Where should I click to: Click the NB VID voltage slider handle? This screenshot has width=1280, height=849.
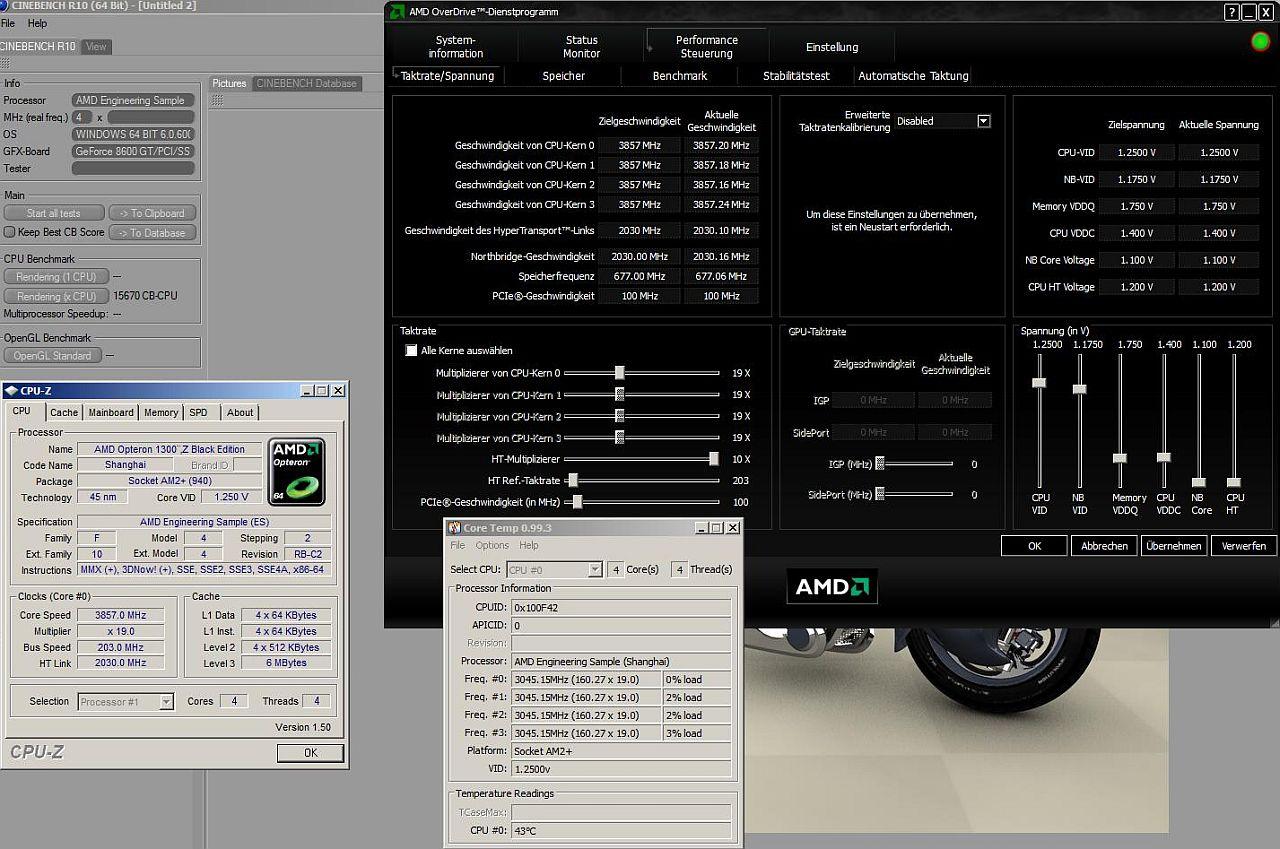pos(1079,389)
